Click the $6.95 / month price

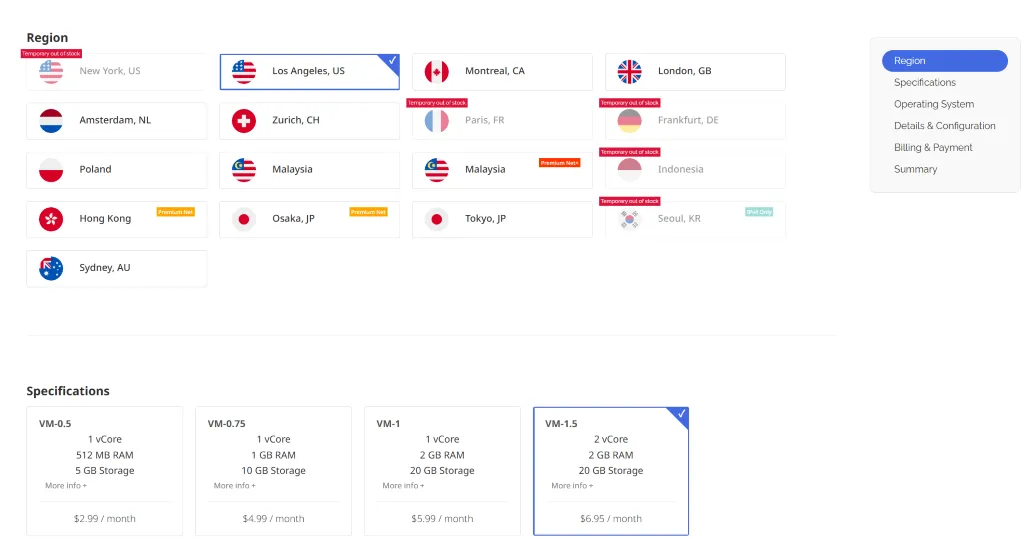pyautogui.click(x=611, y=519)
